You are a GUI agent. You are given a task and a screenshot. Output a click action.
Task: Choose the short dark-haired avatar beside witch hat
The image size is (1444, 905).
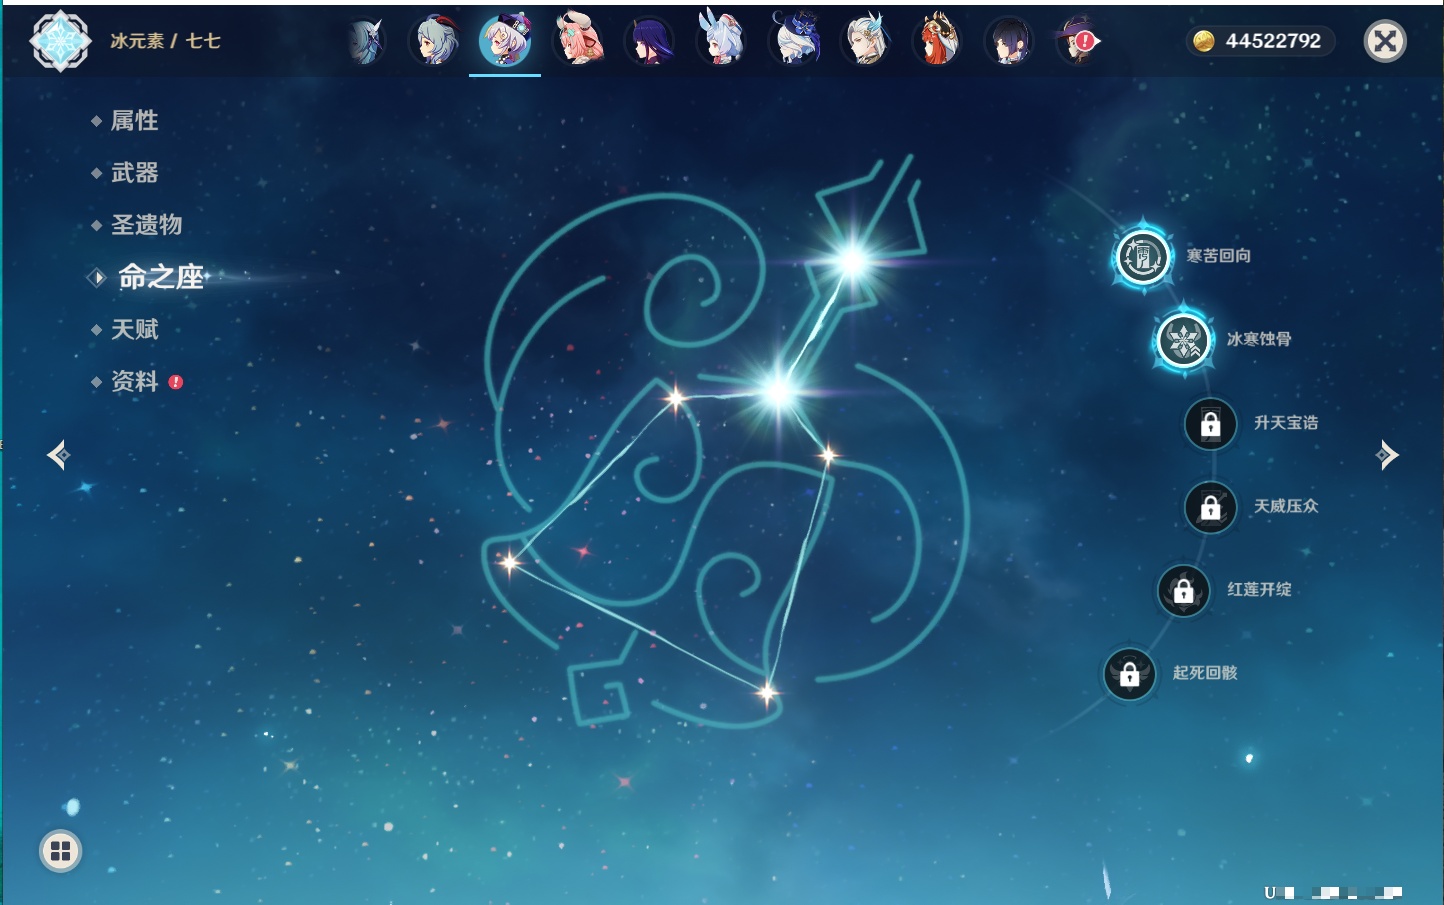tap(1008, 41)
